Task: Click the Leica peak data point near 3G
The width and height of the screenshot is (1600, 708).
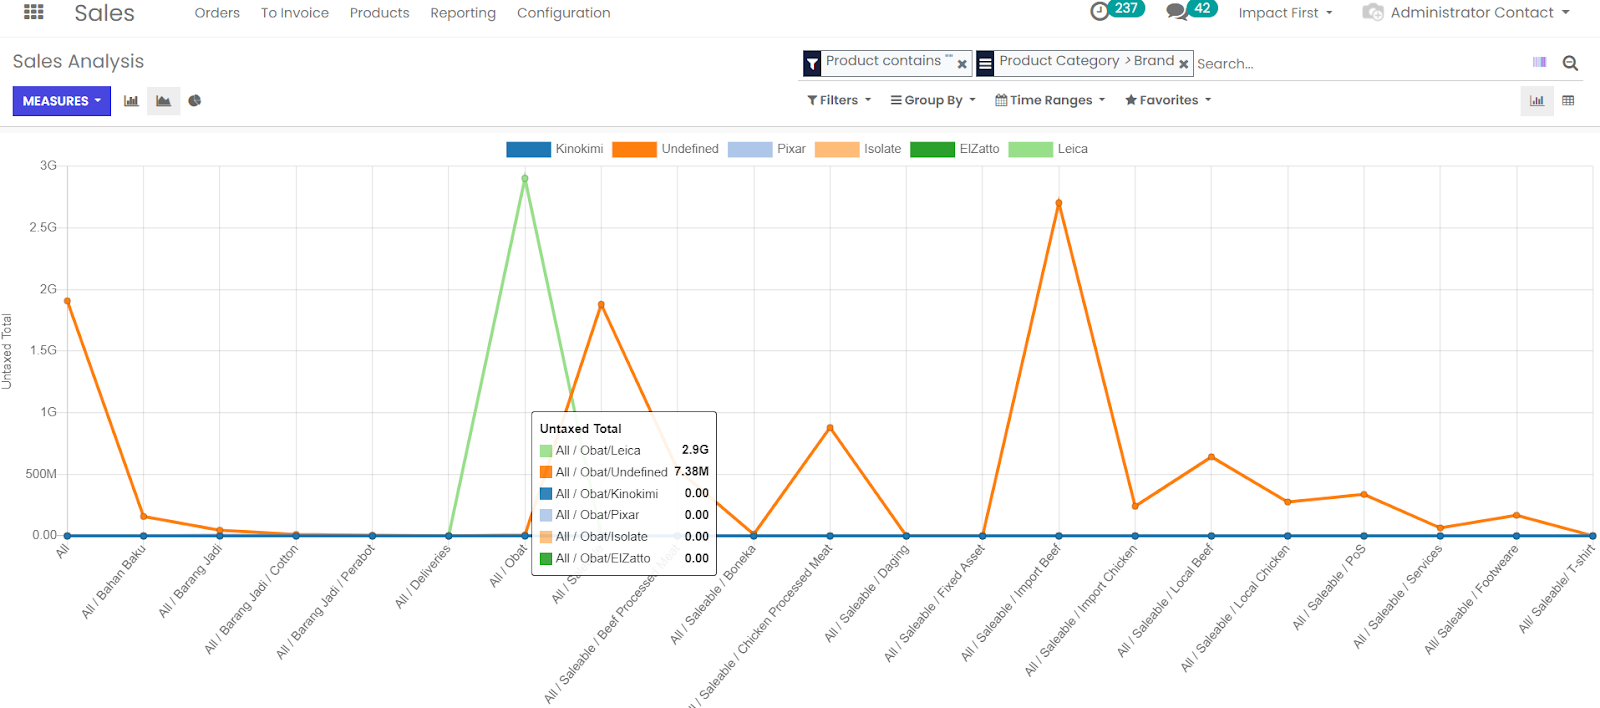Action: coord(525,179)
